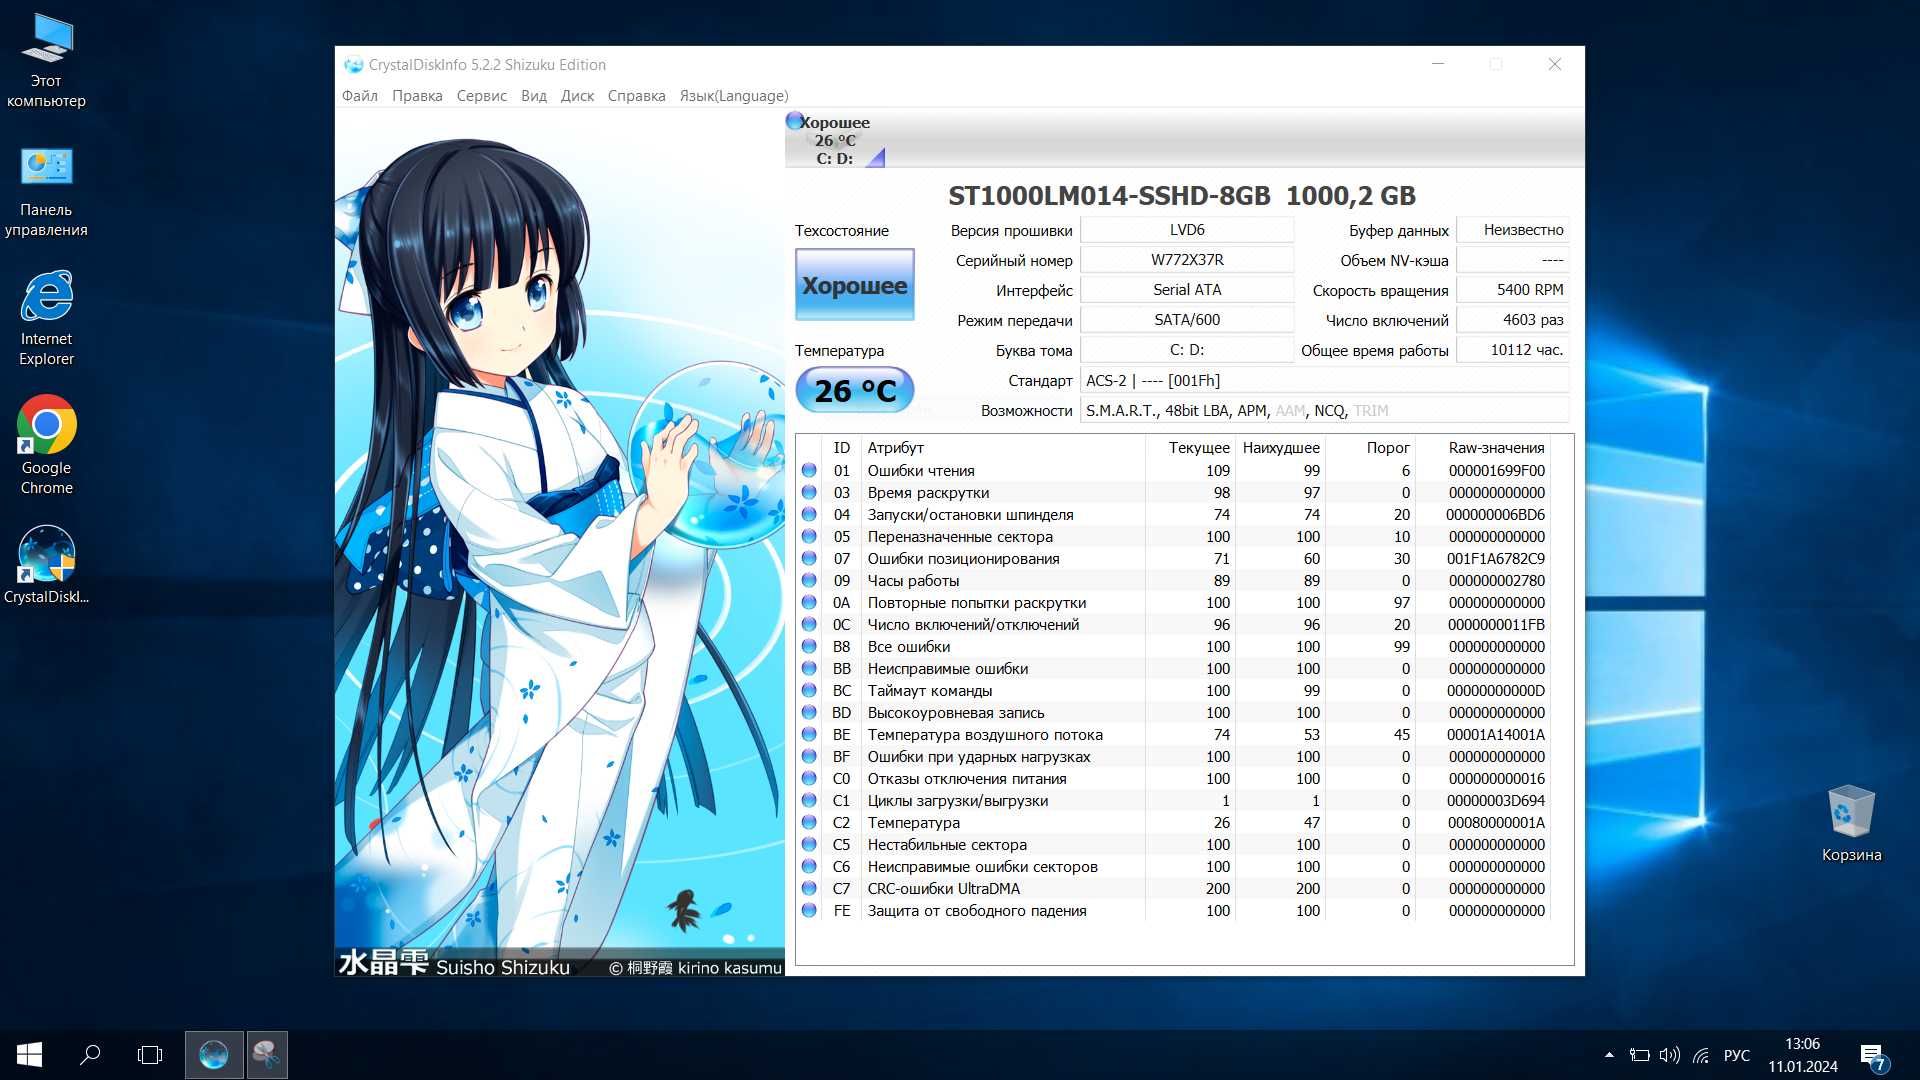Open the Windows Start menu

(29, 1055)
